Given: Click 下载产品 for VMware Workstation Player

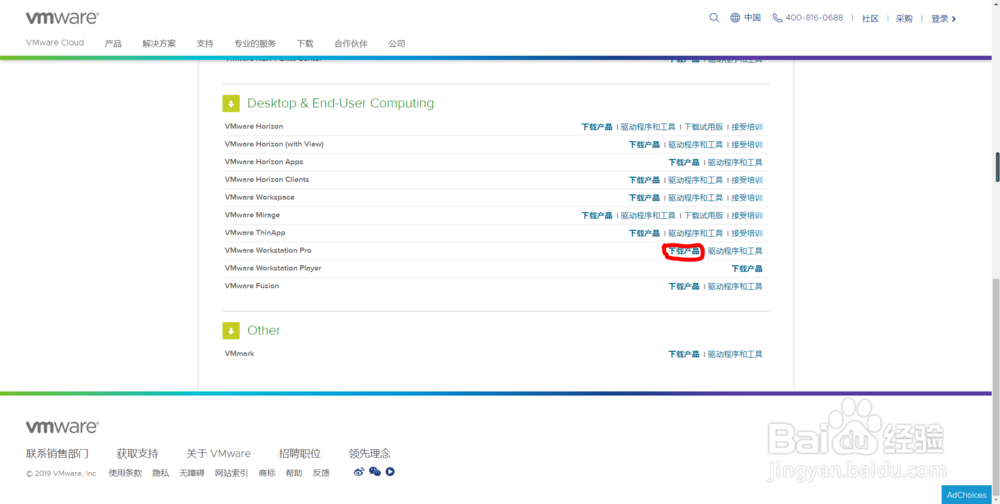Looking at the screenshot, I should (747, 269).
